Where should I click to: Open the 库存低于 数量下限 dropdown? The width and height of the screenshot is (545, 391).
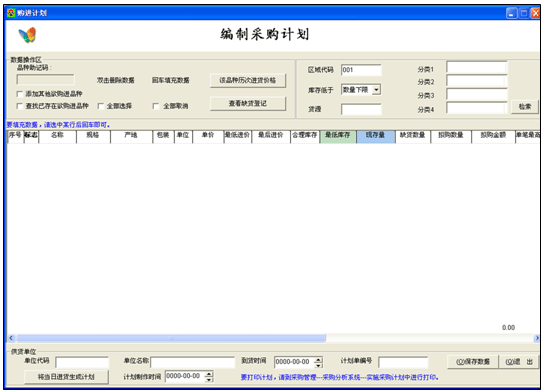point(376,90)
